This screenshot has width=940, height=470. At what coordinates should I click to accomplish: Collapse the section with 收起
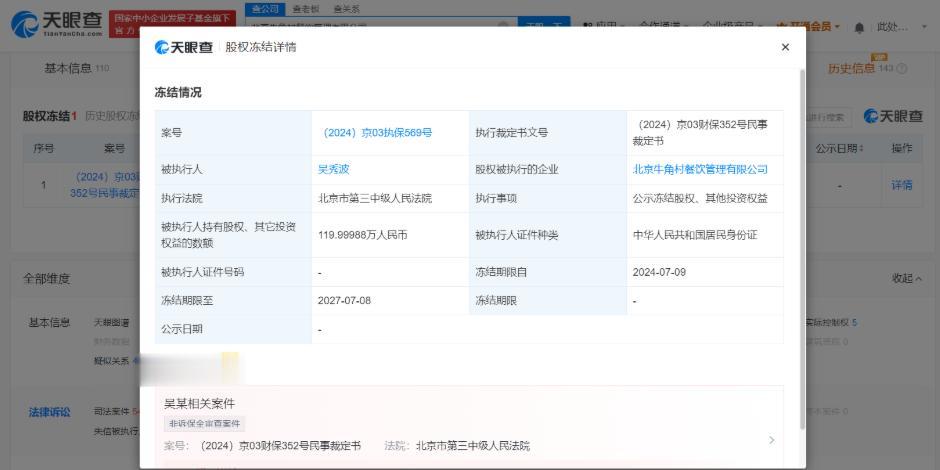coord(906,278)
